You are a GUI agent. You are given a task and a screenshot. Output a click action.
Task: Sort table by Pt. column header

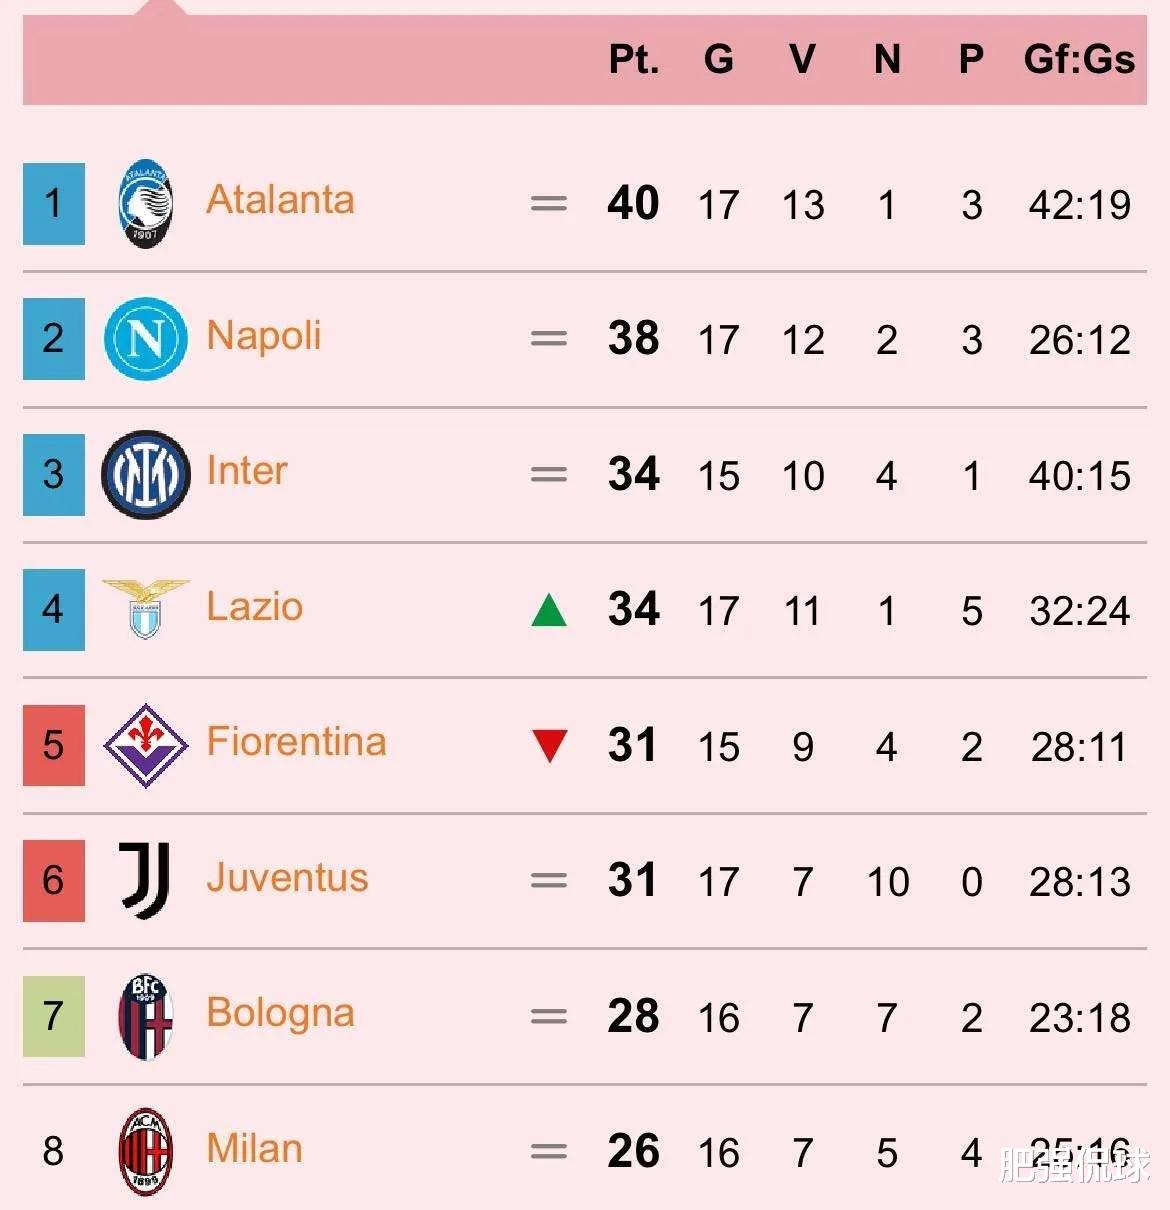[x=634, y=59]
